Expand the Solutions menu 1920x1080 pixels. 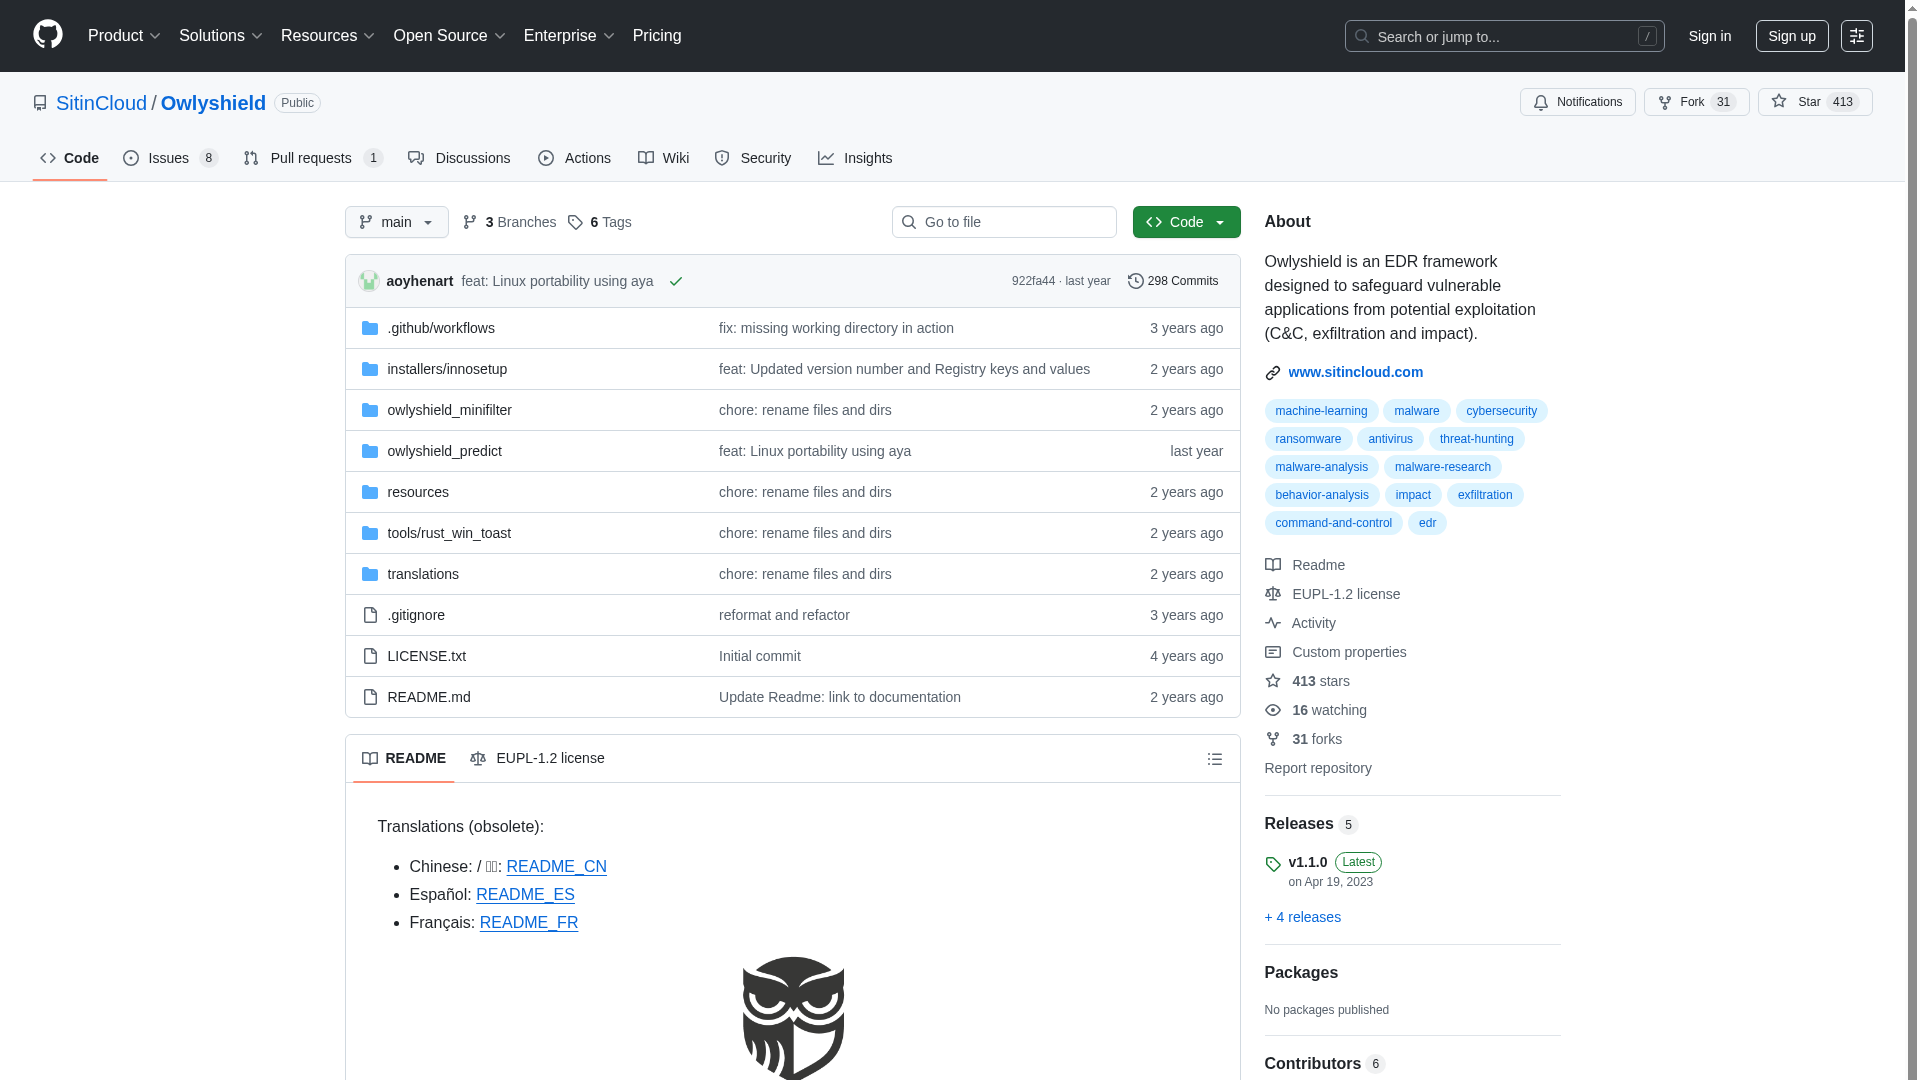point(220,36)
